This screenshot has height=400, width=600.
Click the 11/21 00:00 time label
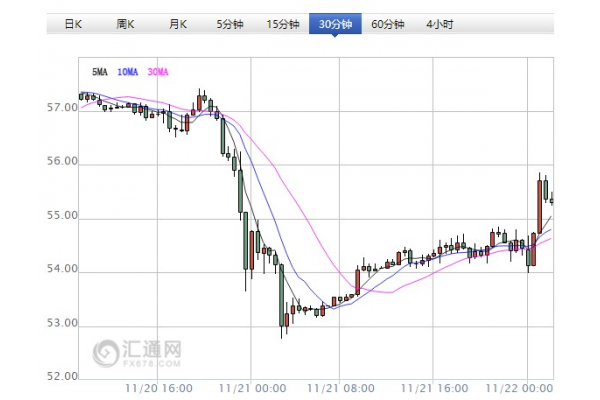coord(253,388)
